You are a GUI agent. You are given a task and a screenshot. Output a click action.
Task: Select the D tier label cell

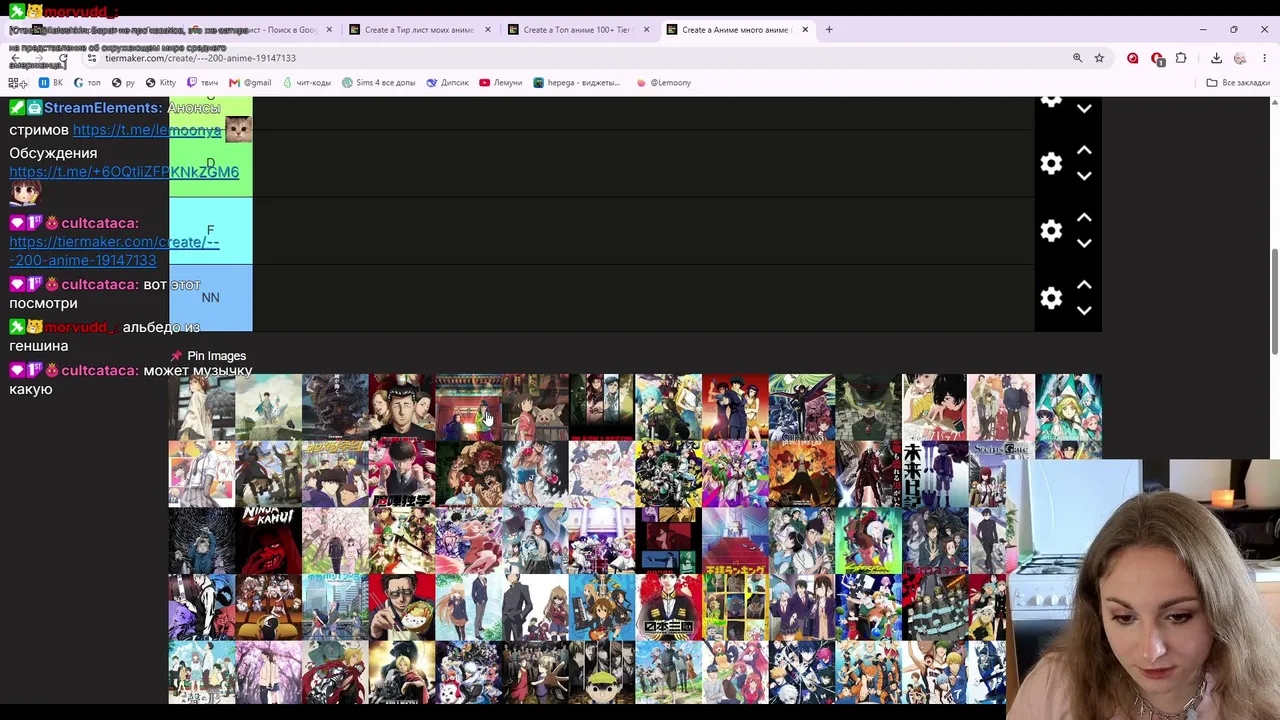[211, 164]
